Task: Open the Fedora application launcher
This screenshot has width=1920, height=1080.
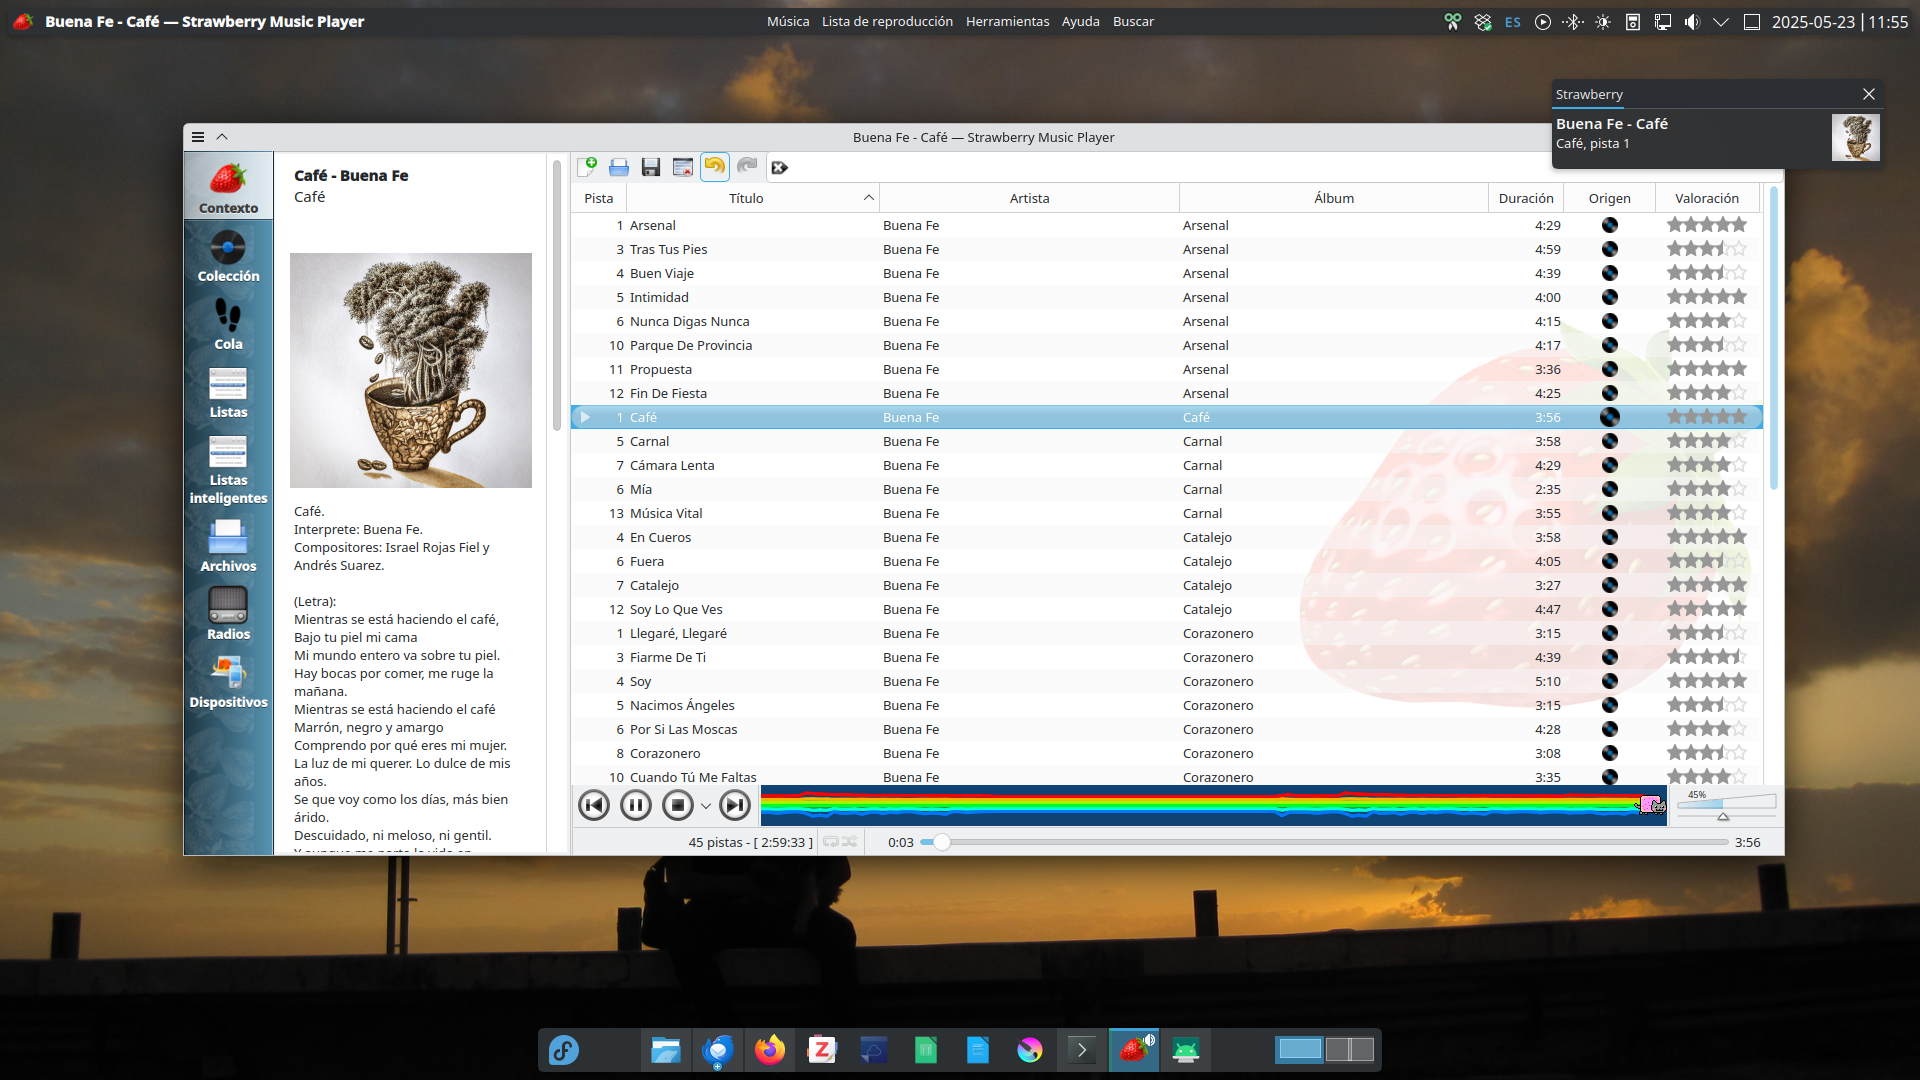Action: 564,1050
